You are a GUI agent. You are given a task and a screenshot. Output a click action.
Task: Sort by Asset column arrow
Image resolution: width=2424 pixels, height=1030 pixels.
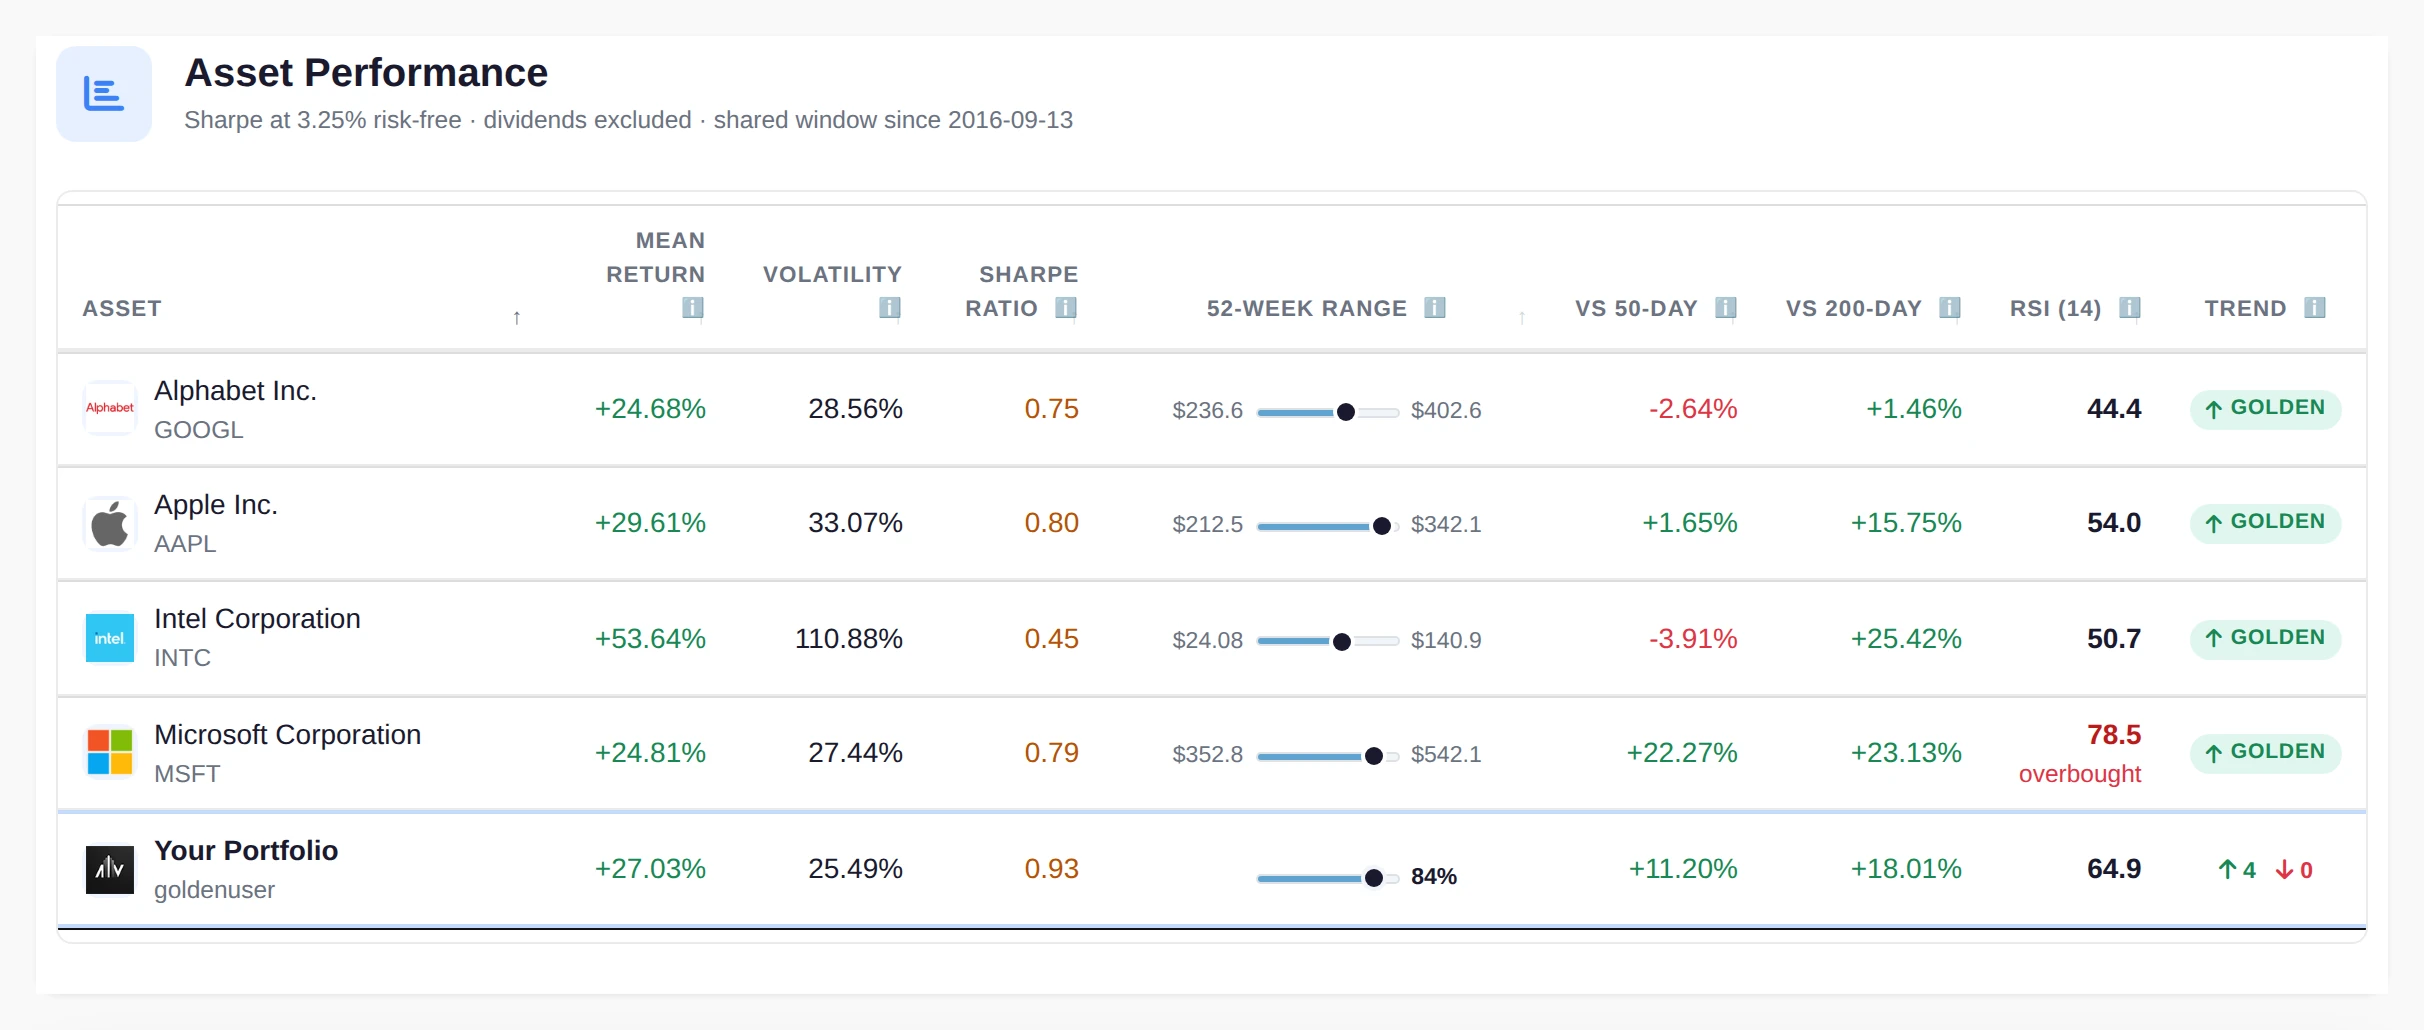pyautogui.click(x=516, y=318)
